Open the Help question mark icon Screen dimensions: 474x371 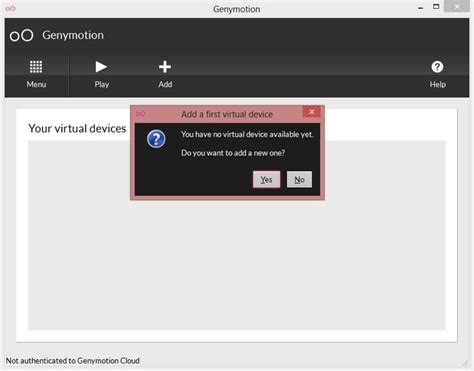pos(437,67)
